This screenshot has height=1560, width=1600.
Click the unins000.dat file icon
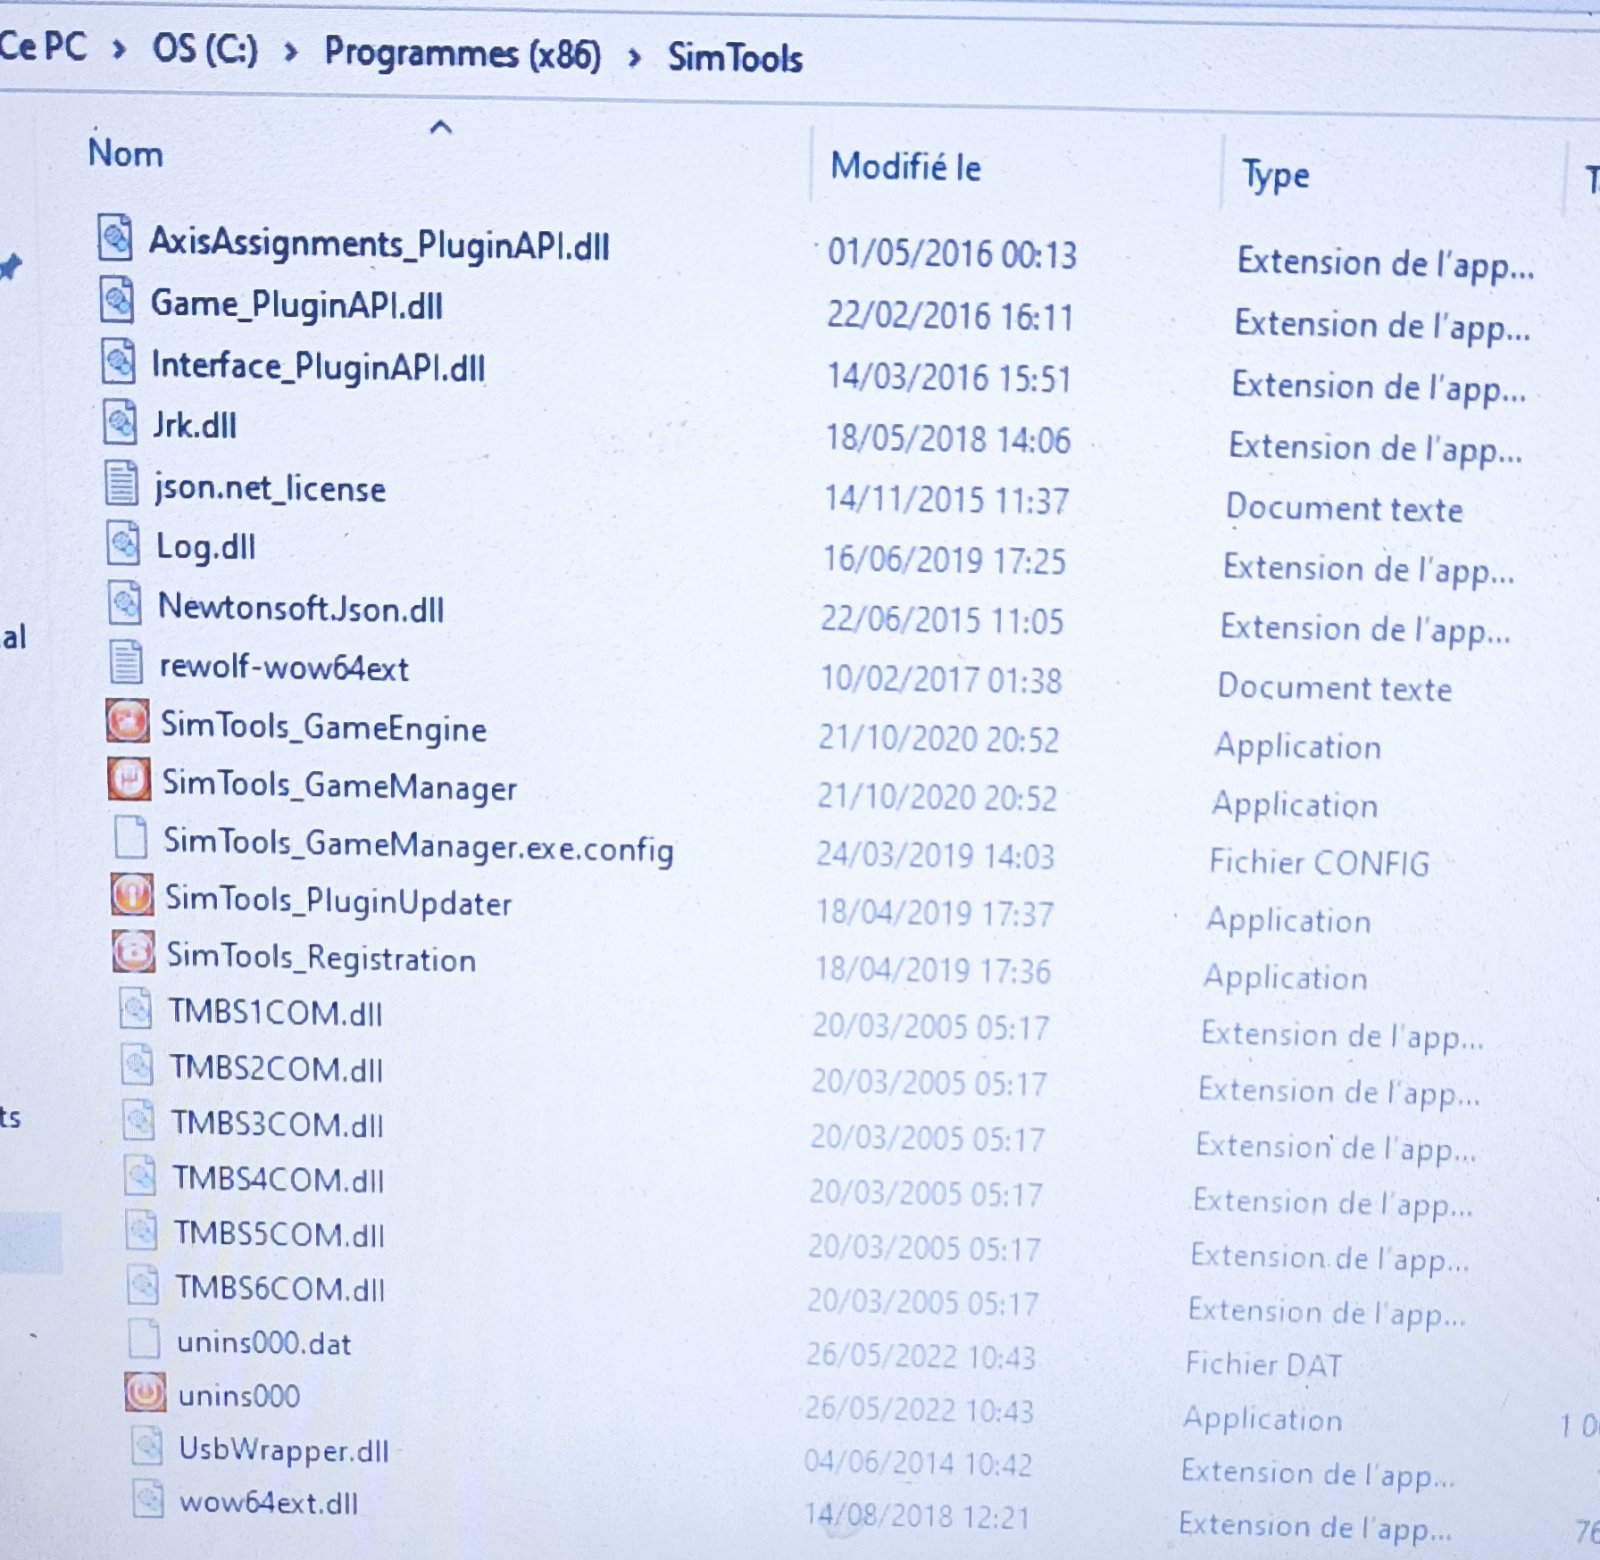pyautogui.click(x=145, y=1338)
